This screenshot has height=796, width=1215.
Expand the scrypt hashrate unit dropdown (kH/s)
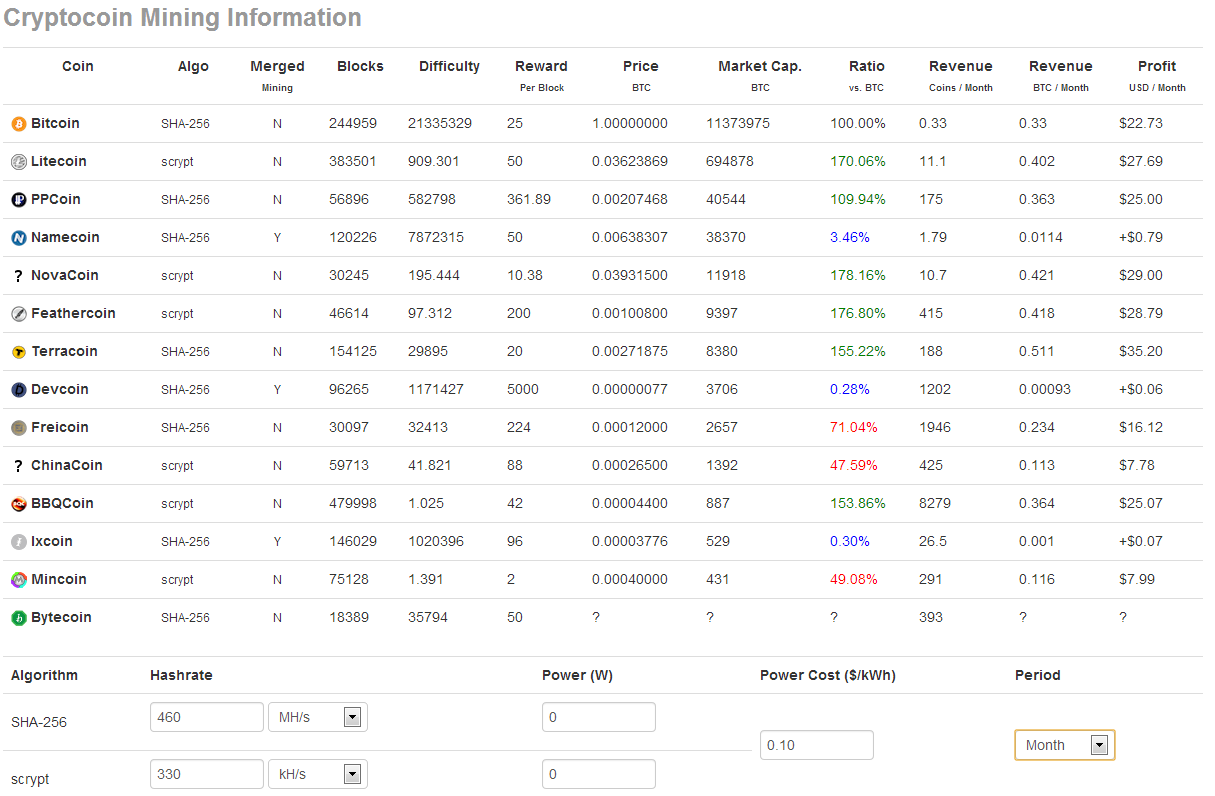click(318, 775)
